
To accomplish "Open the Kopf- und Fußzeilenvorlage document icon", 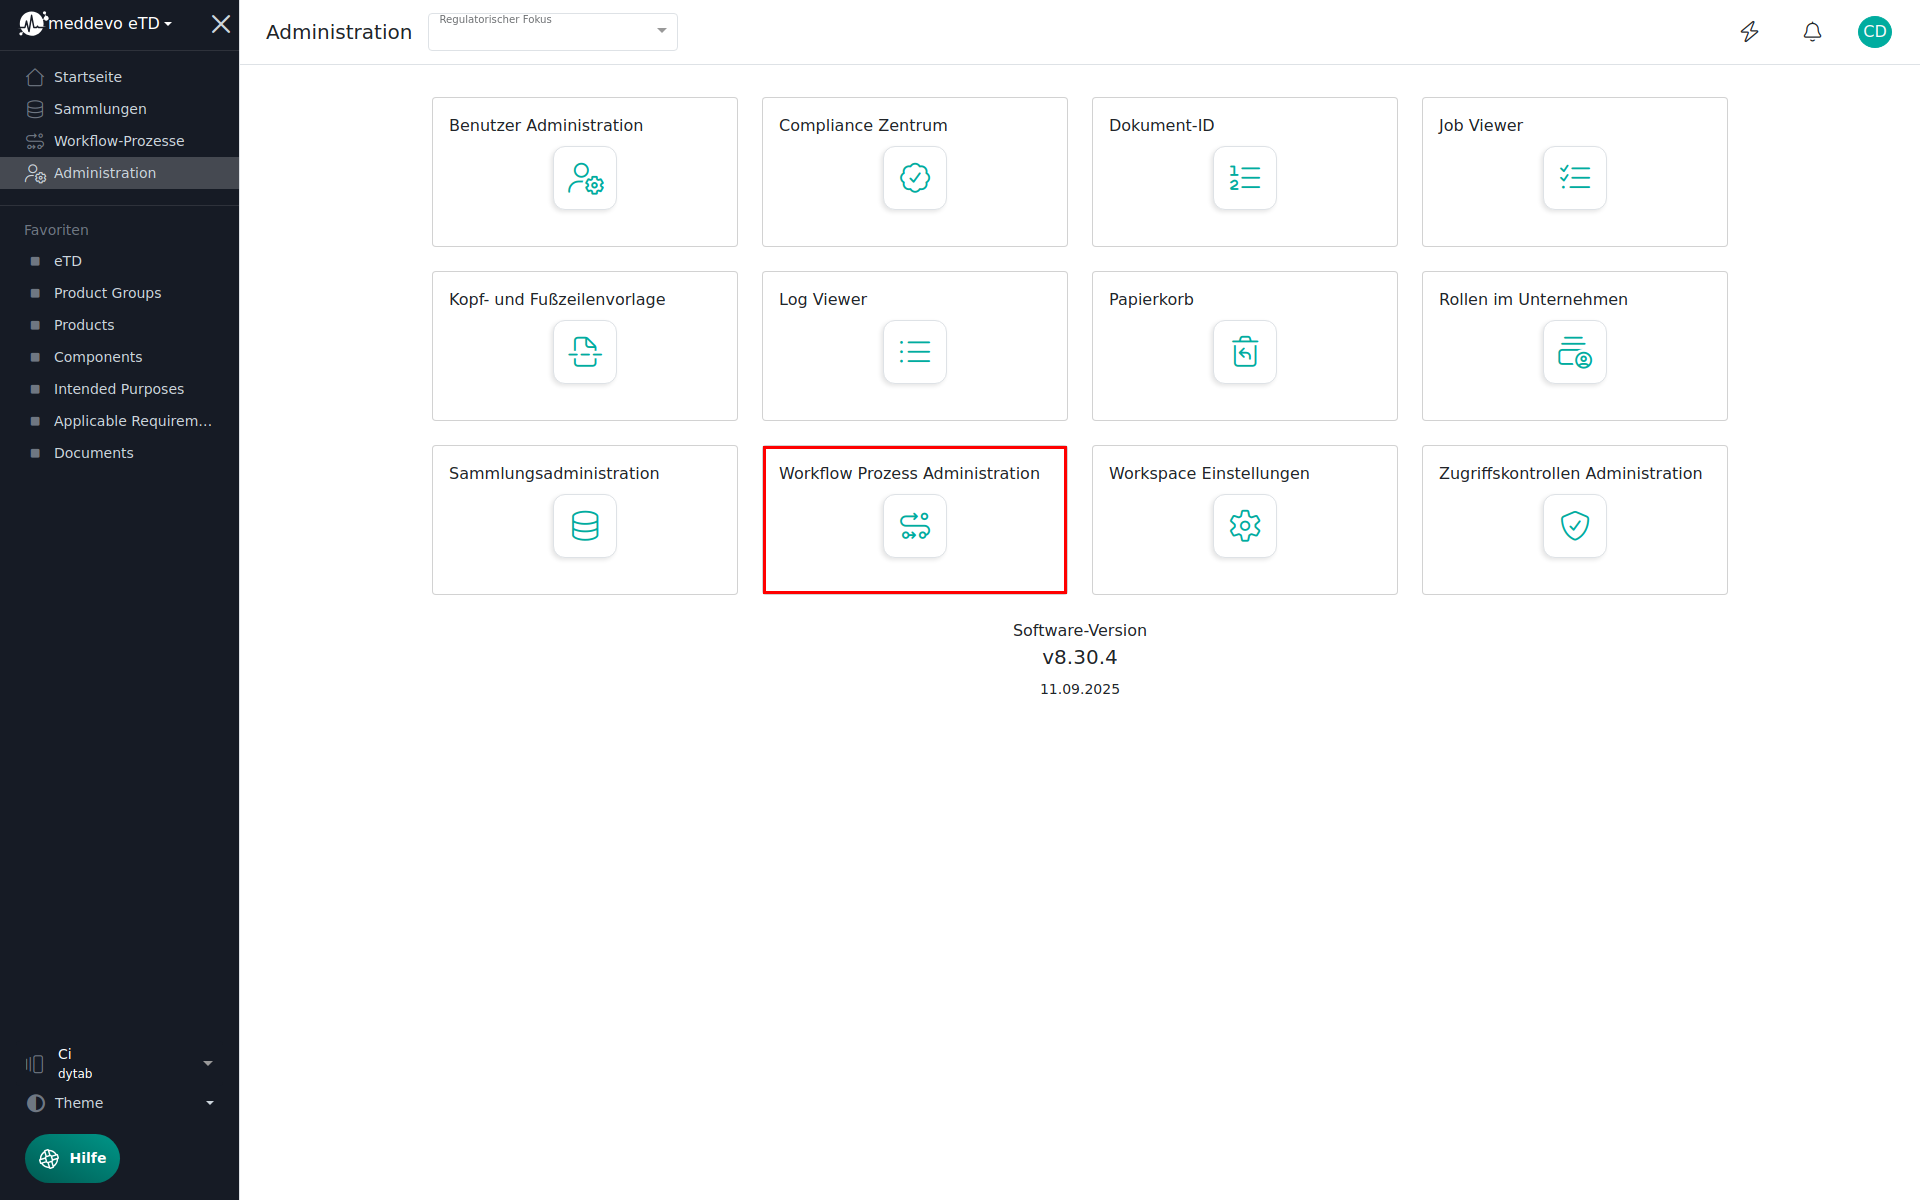I will 585,352.
